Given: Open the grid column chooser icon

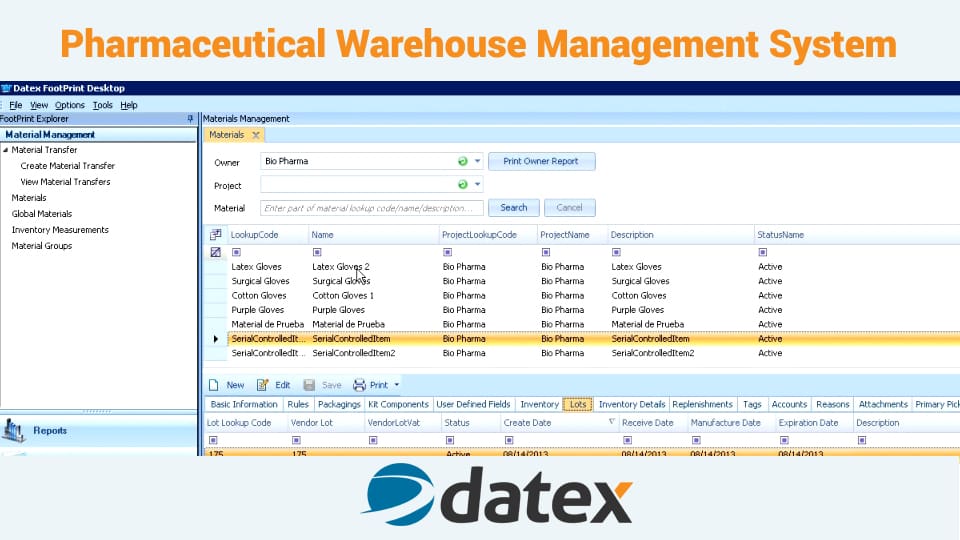Looking at the screenshot, I should [x=216, y=234].
